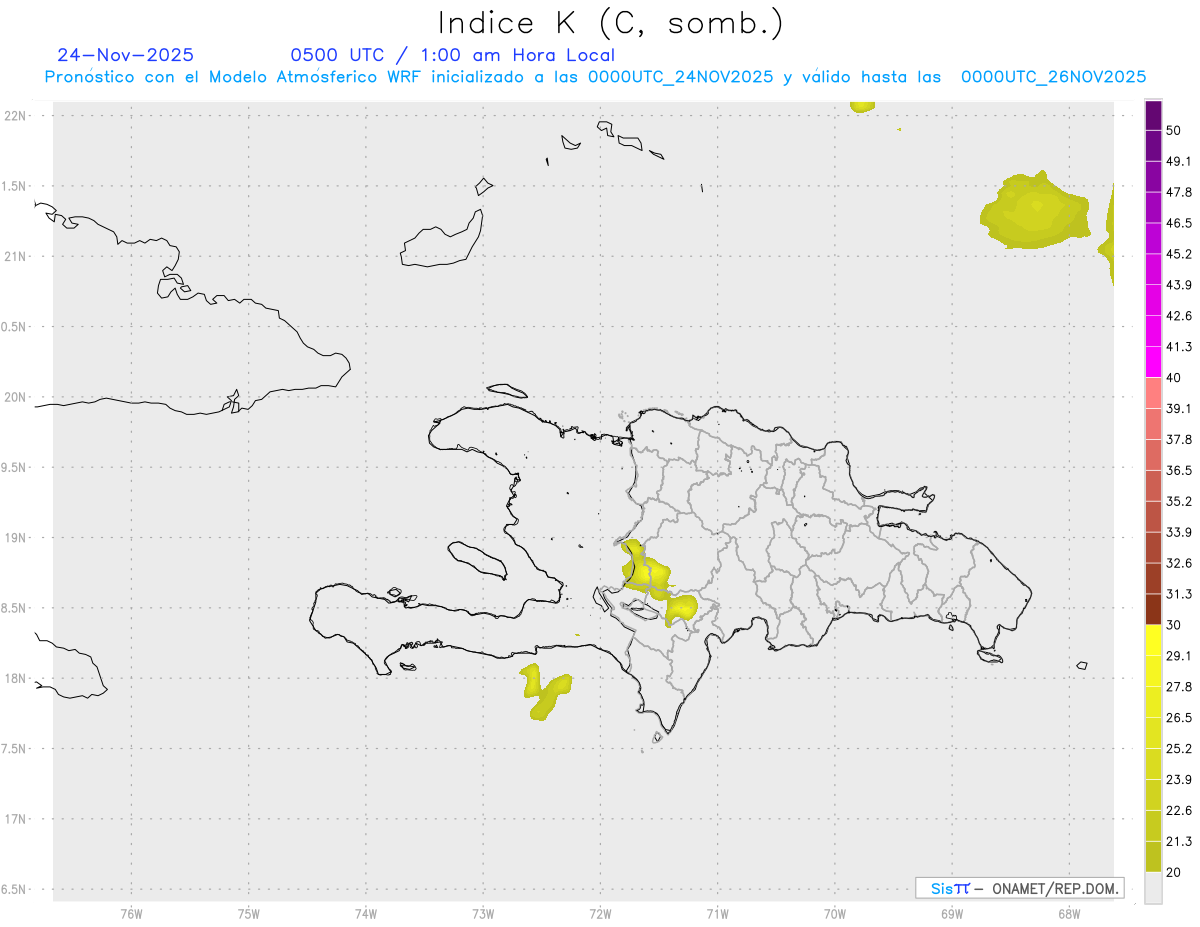
Task: Click the colorbar value "33.9"
Action: tap(1179, 532)
